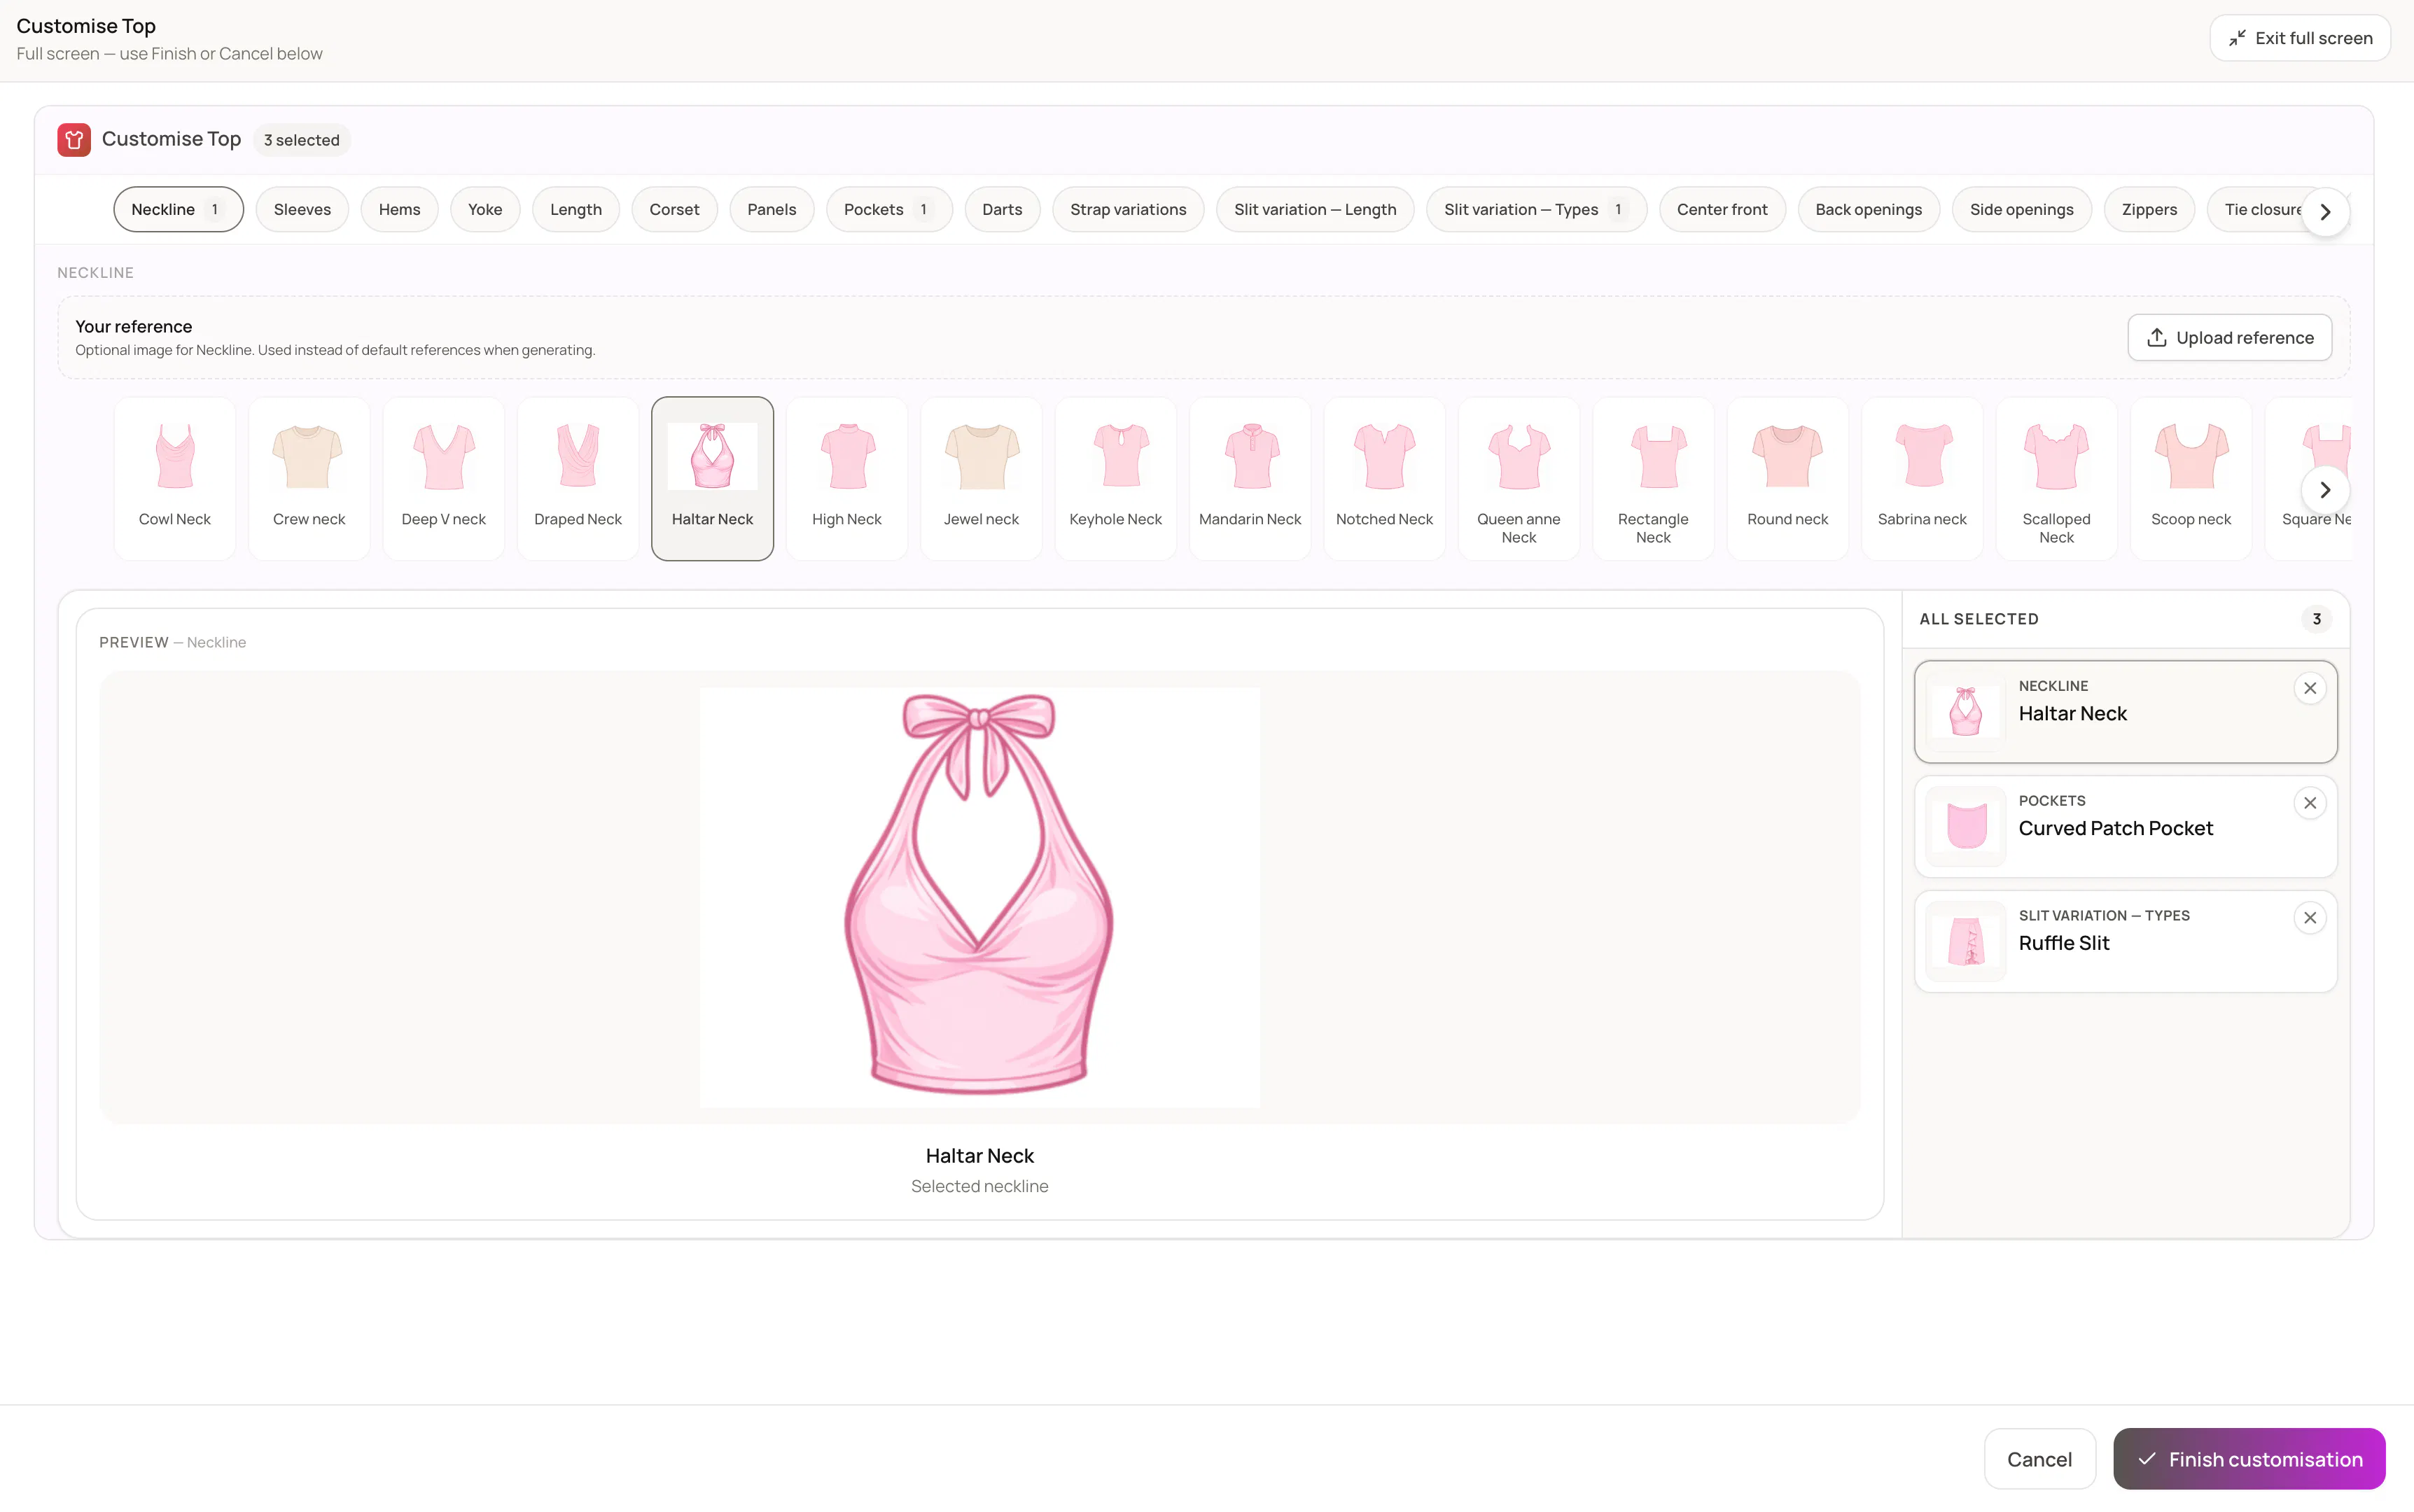Image resolution: width=2414 pixels, height=1512 pixels.
Task: Select the Jewel neck option
Action: (981, 479)
